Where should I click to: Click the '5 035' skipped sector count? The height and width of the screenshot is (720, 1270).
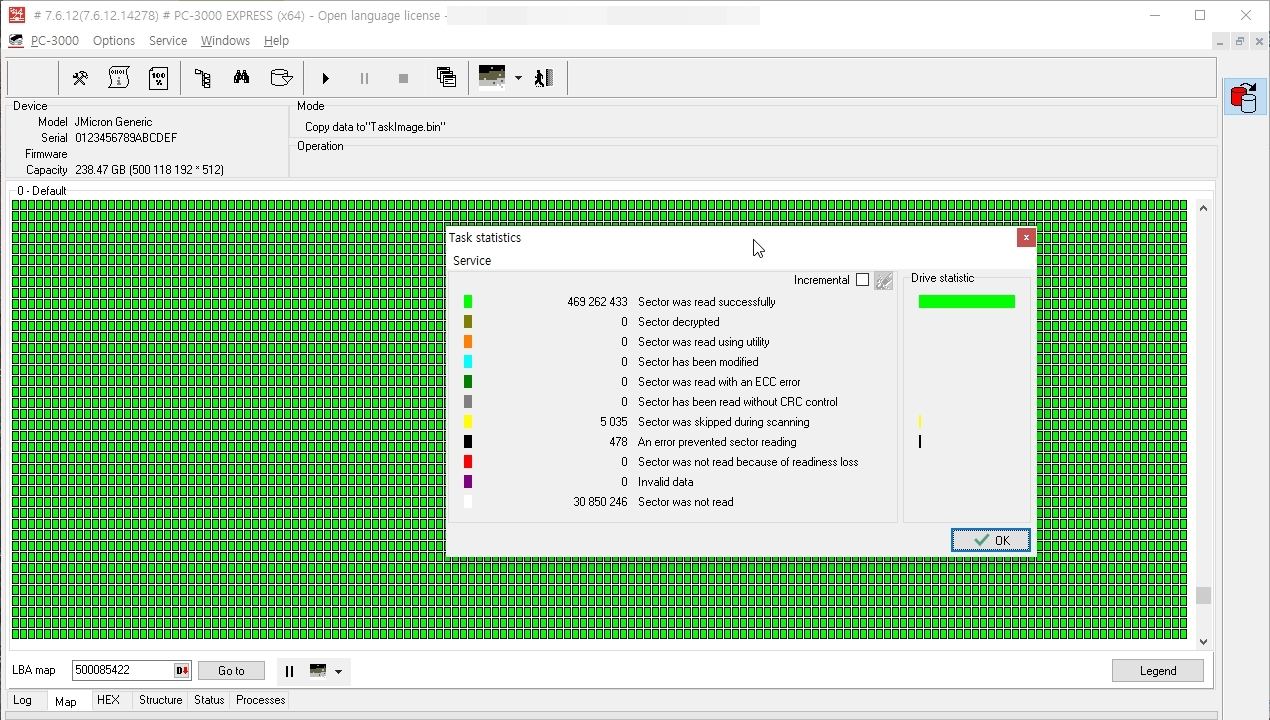[x=614, y=422]
